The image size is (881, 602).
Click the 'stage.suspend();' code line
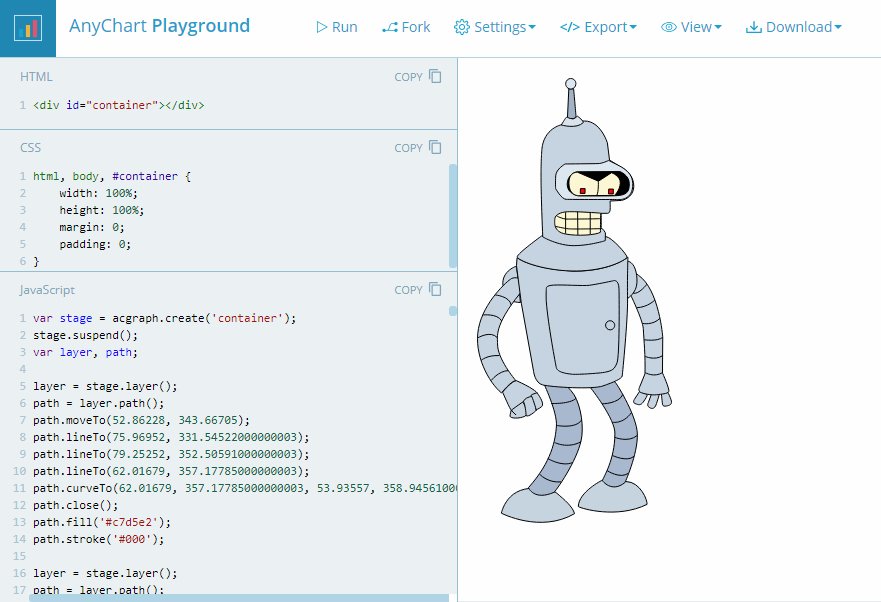click(85, 335)
